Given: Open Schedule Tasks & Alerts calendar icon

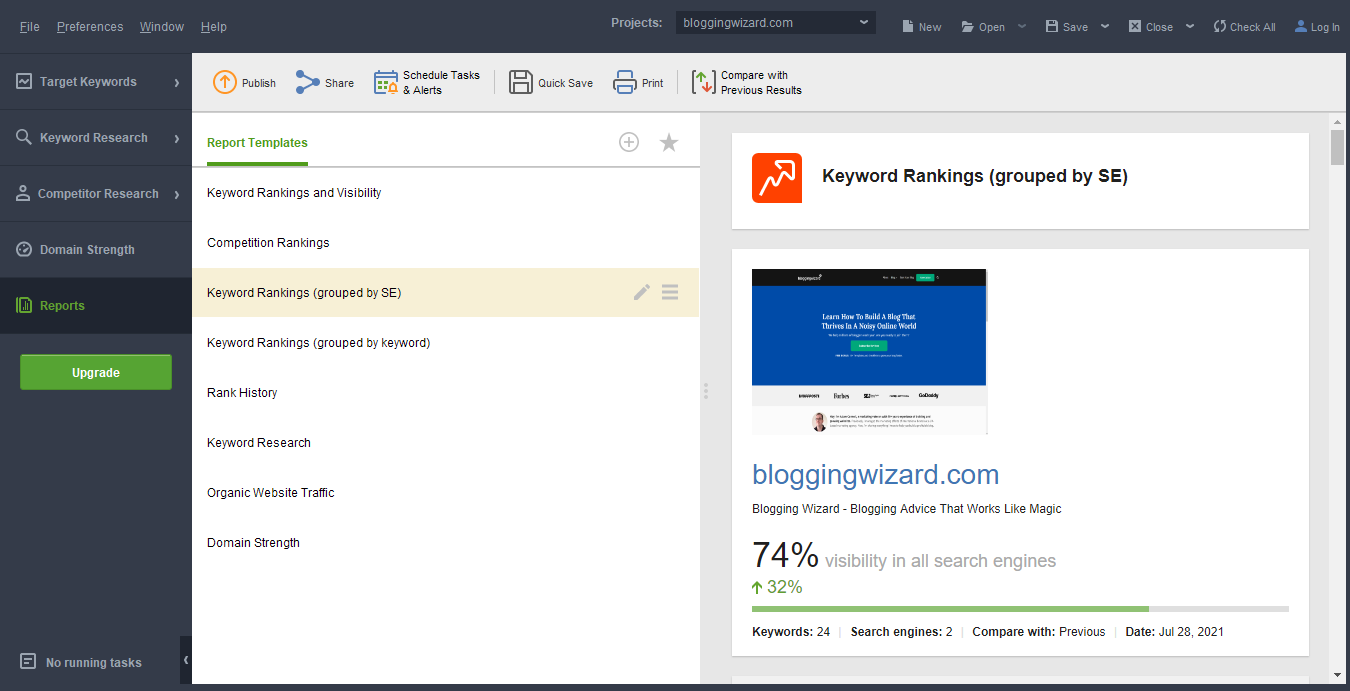Looking at the screenshot, I should point(385,83).
